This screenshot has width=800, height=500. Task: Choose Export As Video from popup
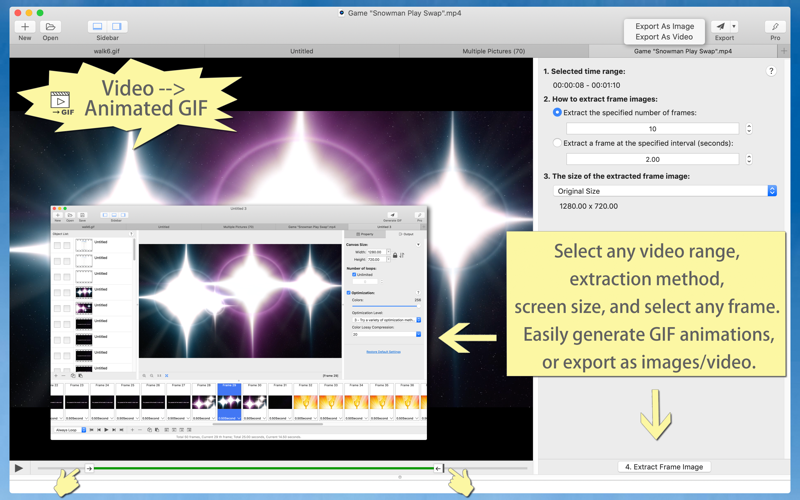tap(664, 37)
